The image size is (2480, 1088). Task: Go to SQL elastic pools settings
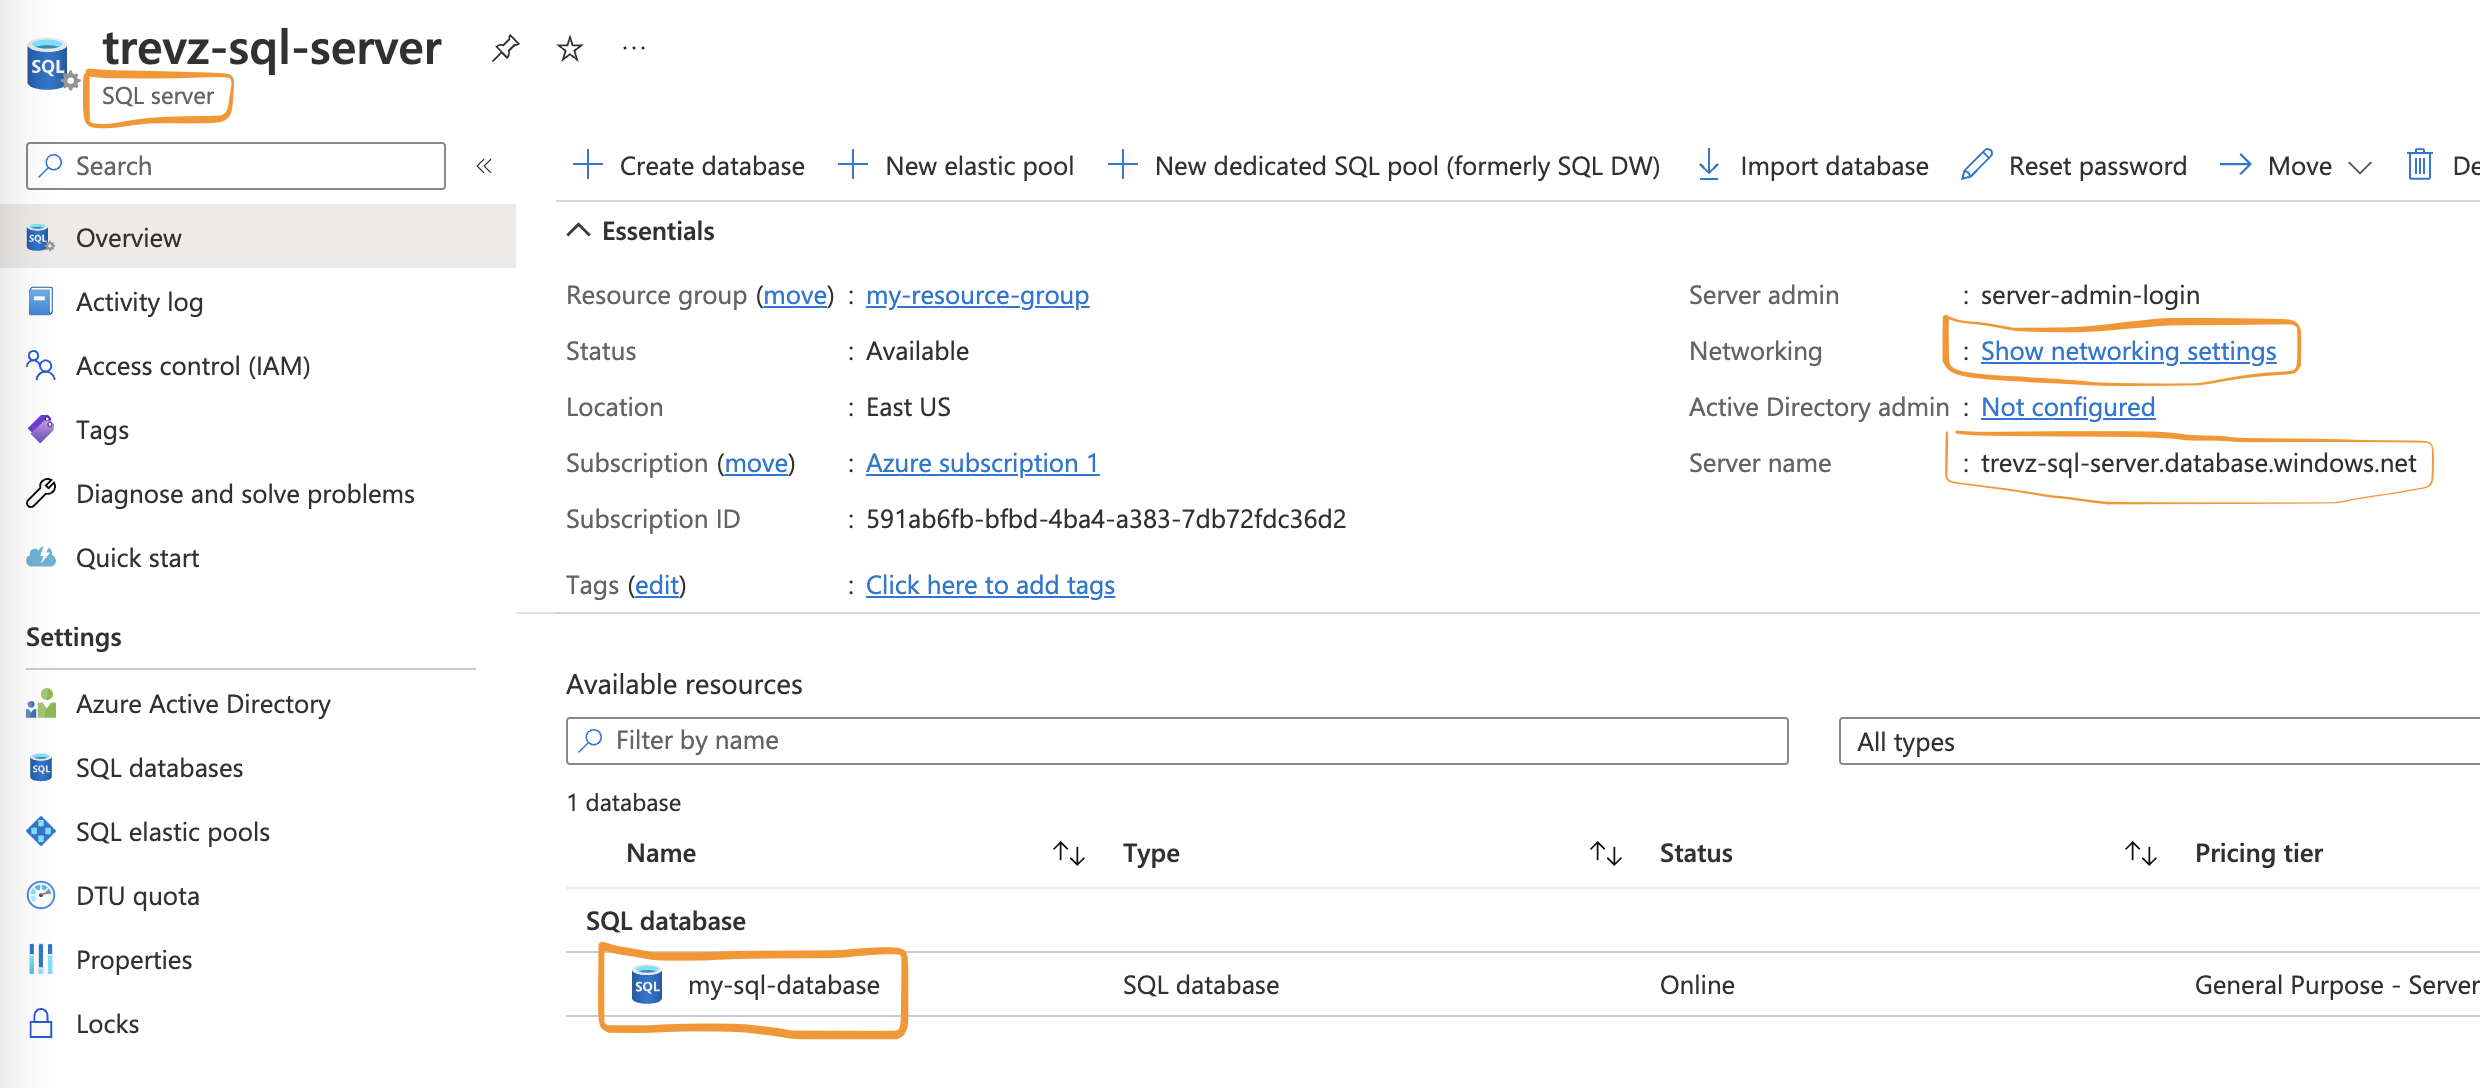(173, 832)
